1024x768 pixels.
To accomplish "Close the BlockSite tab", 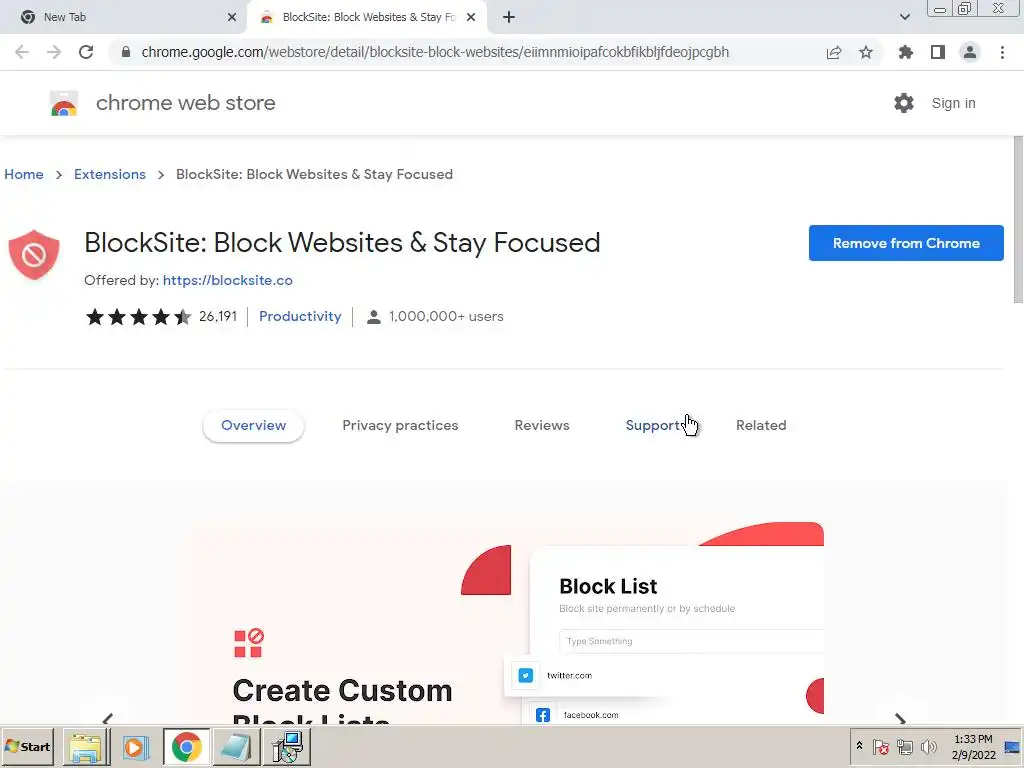I will point(471,17).
